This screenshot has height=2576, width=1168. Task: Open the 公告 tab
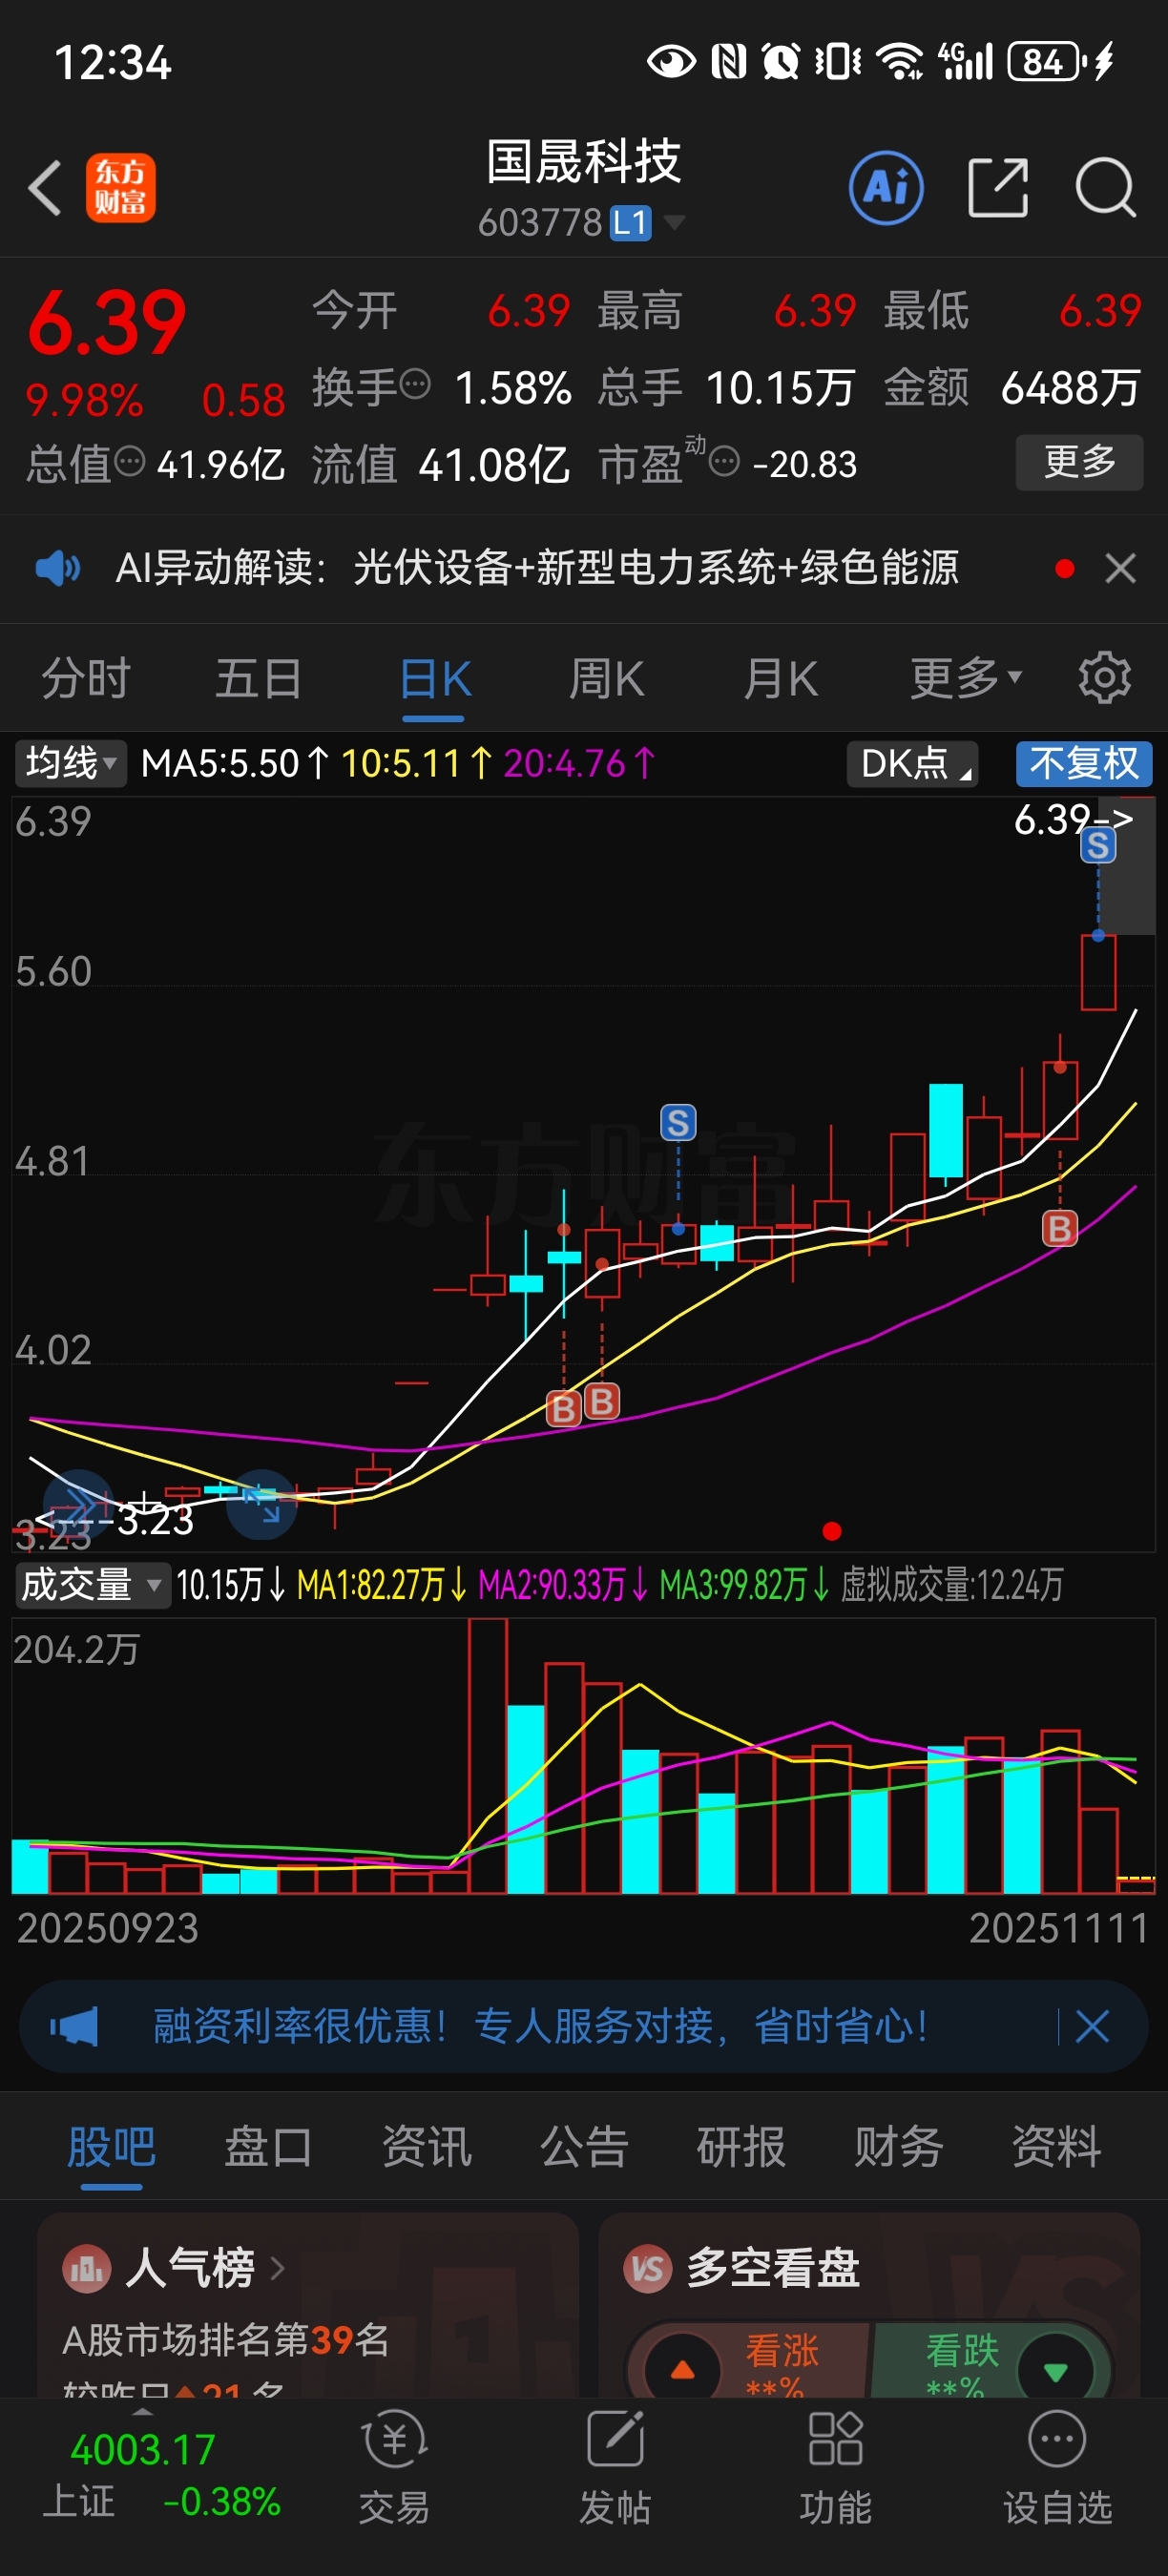point(584,2146)
